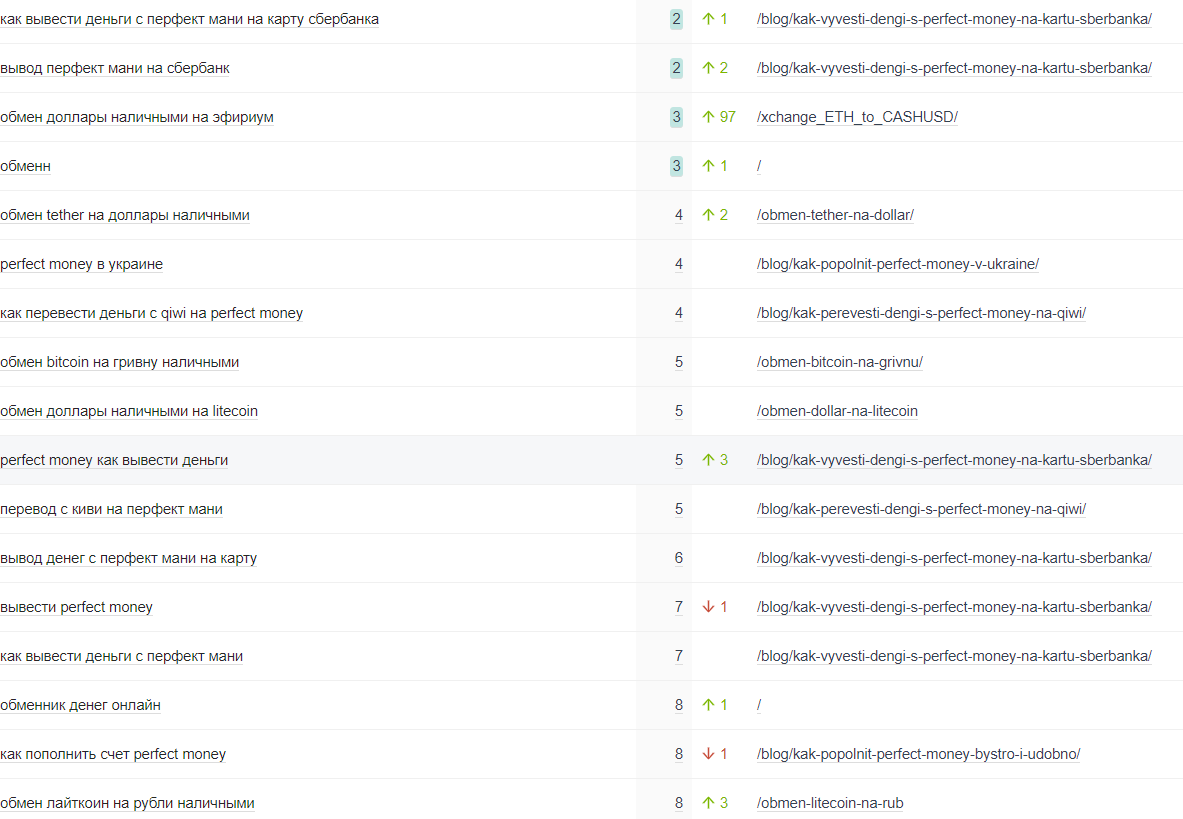1183x819 pixels.
Task: Open keyword 'обмен лайткоин на рубли наличными'
Action: pyautogui.click(x=127, y=803)
